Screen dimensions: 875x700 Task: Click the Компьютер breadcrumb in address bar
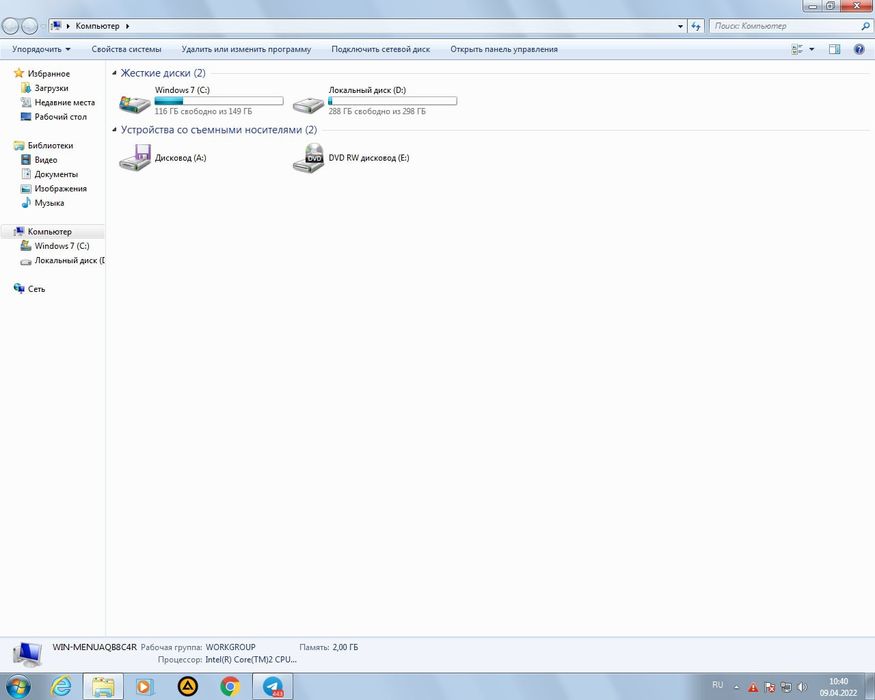[x=97, y=26]
